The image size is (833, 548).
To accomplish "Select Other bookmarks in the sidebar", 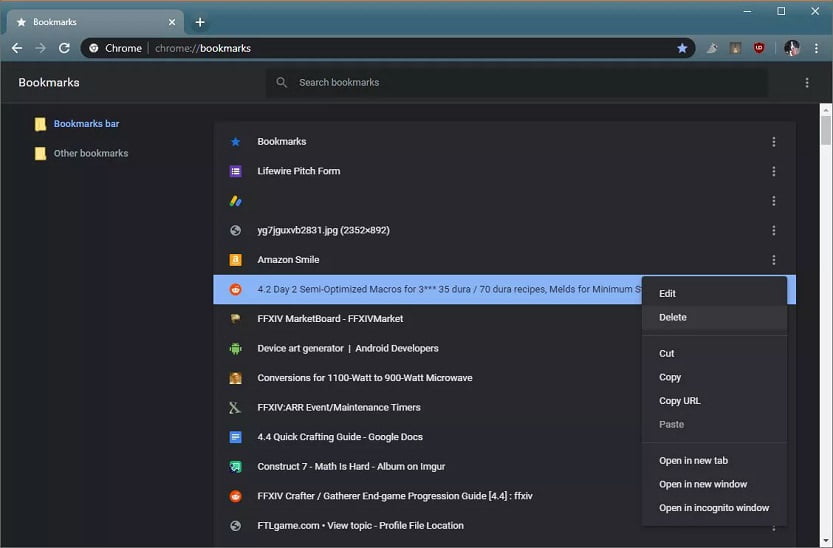I will [91, 153].
